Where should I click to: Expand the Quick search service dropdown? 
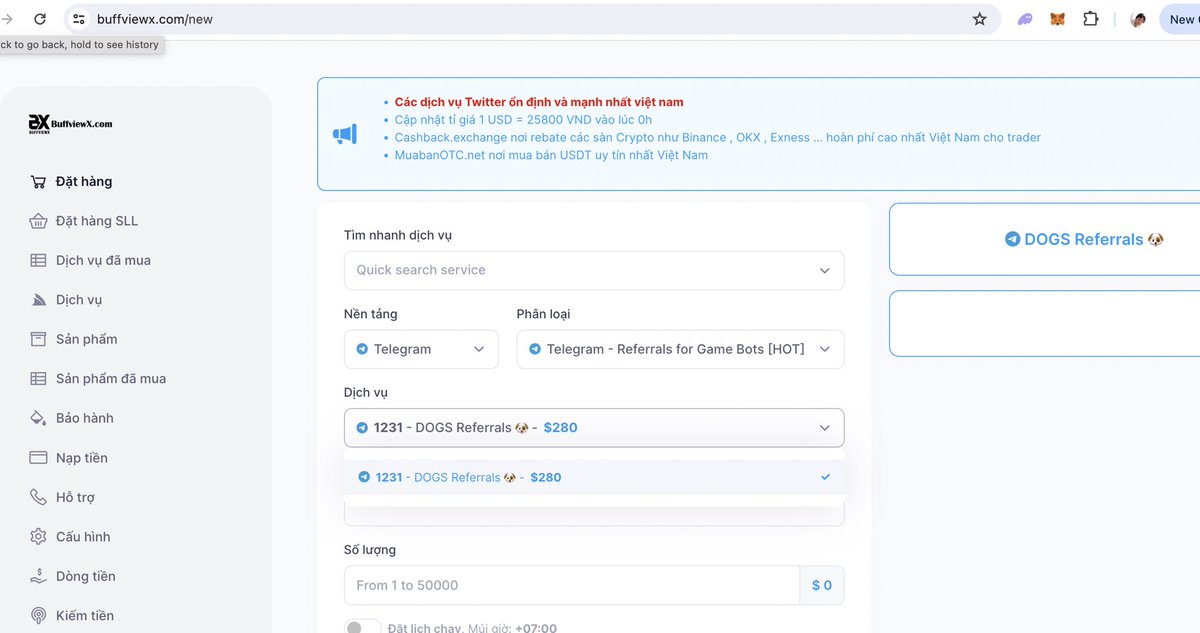594,270
